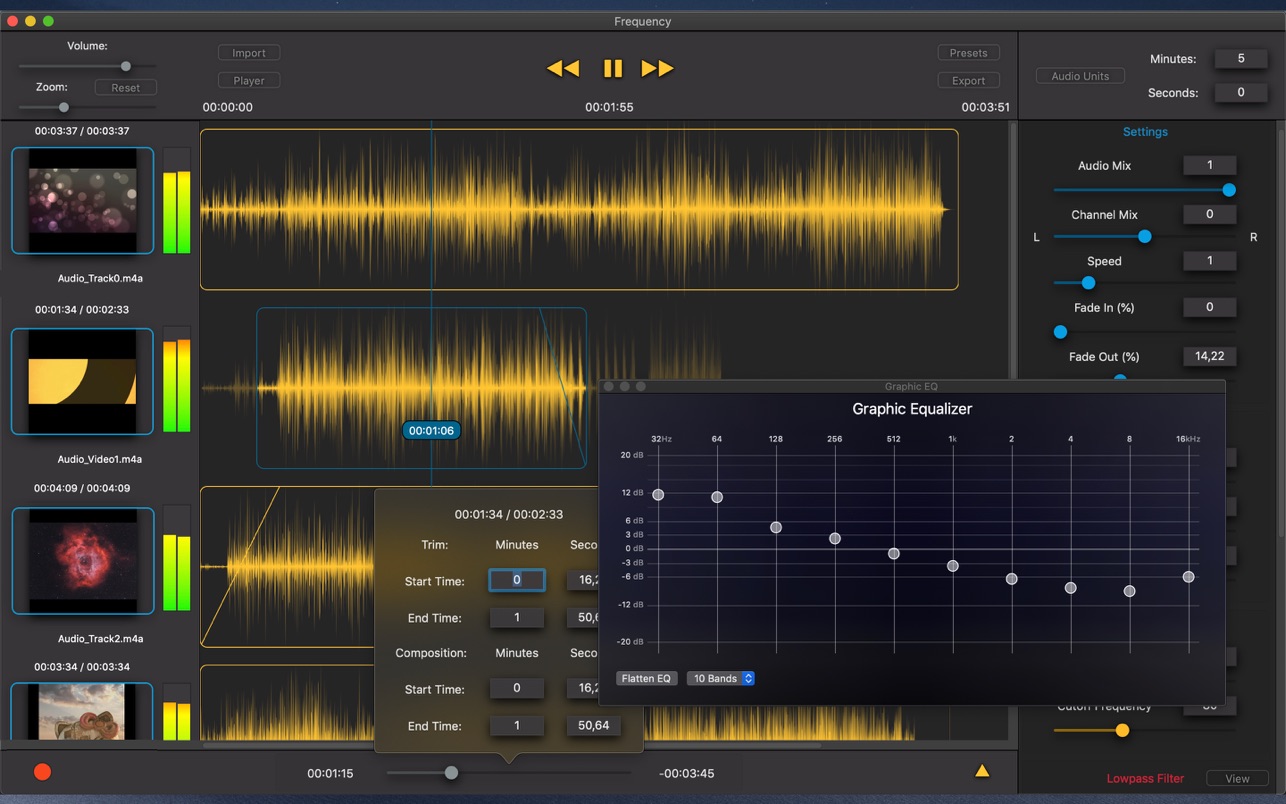Click the fast-forward playback button
Viewport: 1286px width, 804px height.
[x=657, y=68]
